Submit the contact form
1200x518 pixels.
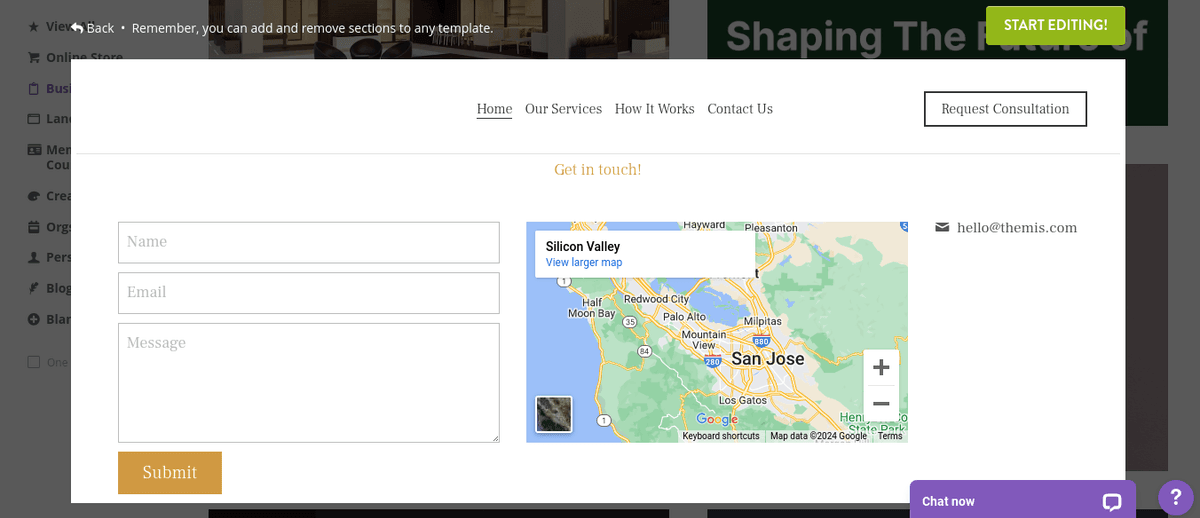(x=170, y=473)
